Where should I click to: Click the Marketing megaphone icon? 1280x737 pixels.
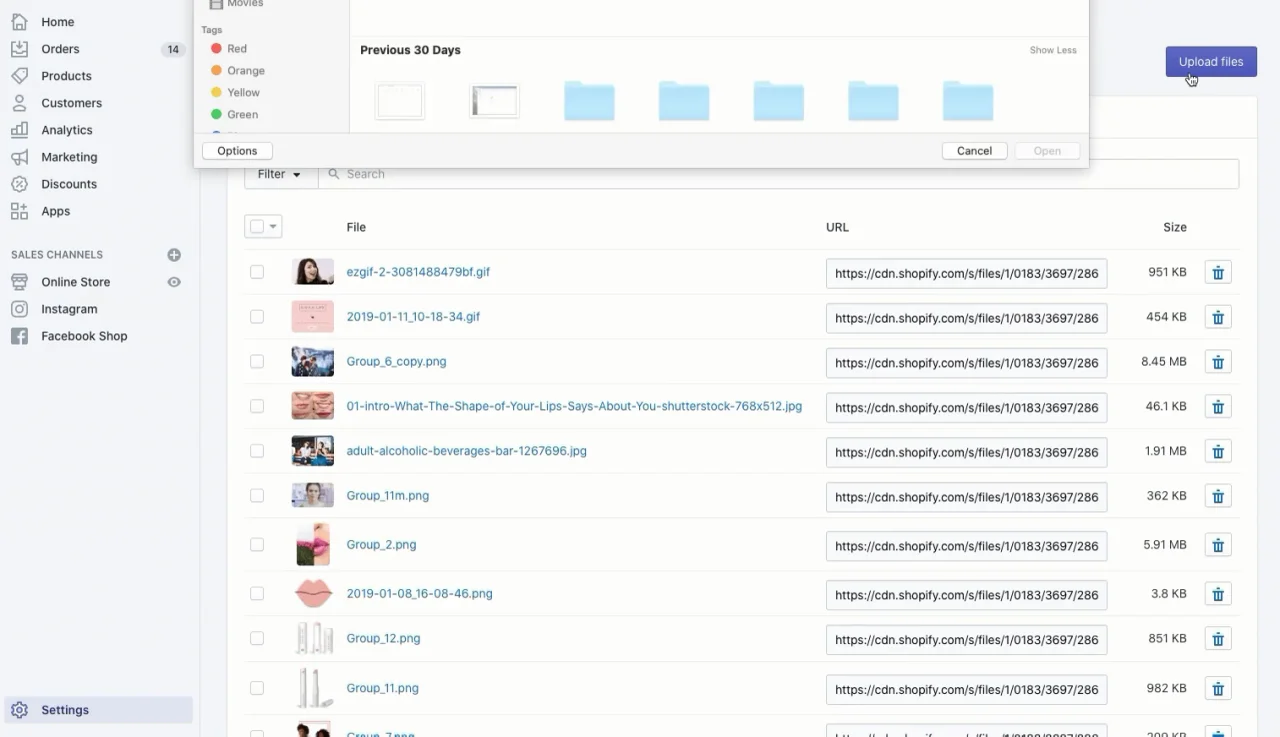pos(19,157)
